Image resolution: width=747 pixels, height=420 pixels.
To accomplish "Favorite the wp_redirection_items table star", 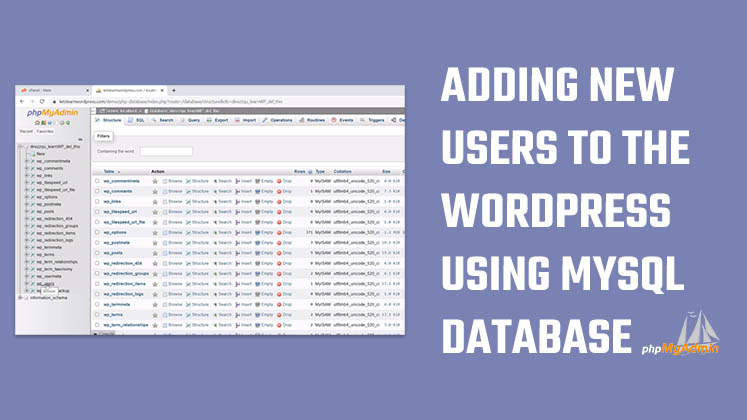I will coord(155,284).
